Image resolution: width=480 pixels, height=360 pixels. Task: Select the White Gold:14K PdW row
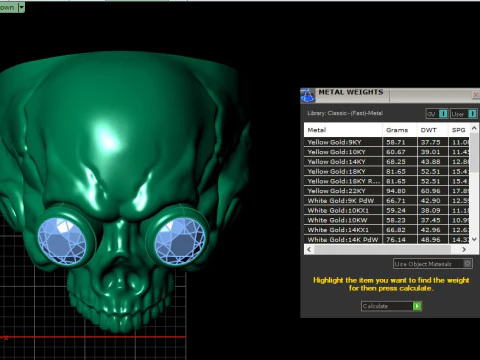point(387,239)
